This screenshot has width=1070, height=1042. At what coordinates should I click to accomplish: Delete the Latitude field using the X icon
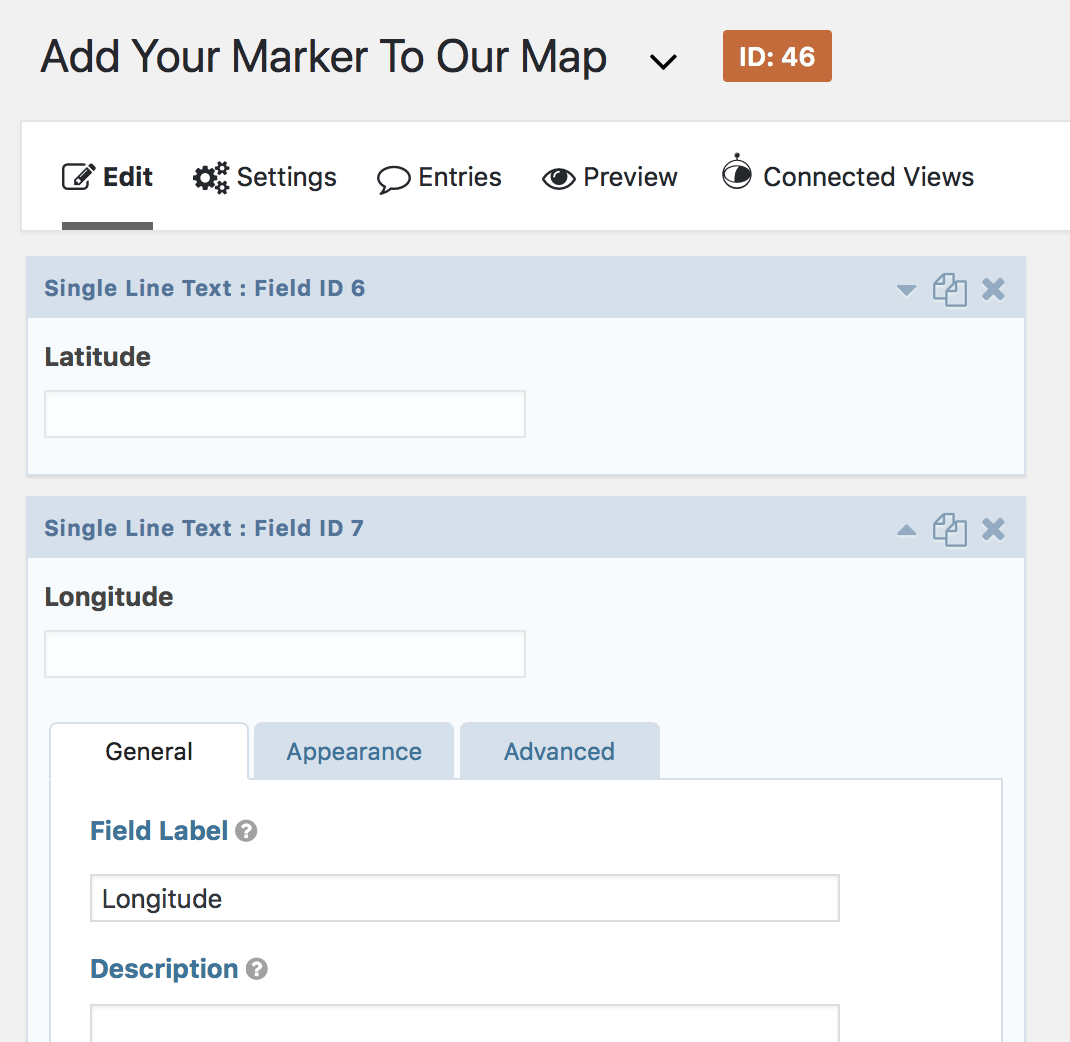coord(993,289)
